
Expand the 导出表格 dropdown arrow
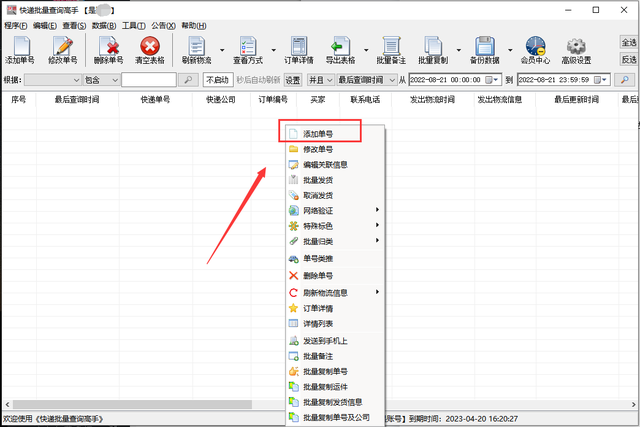point(366,50)
